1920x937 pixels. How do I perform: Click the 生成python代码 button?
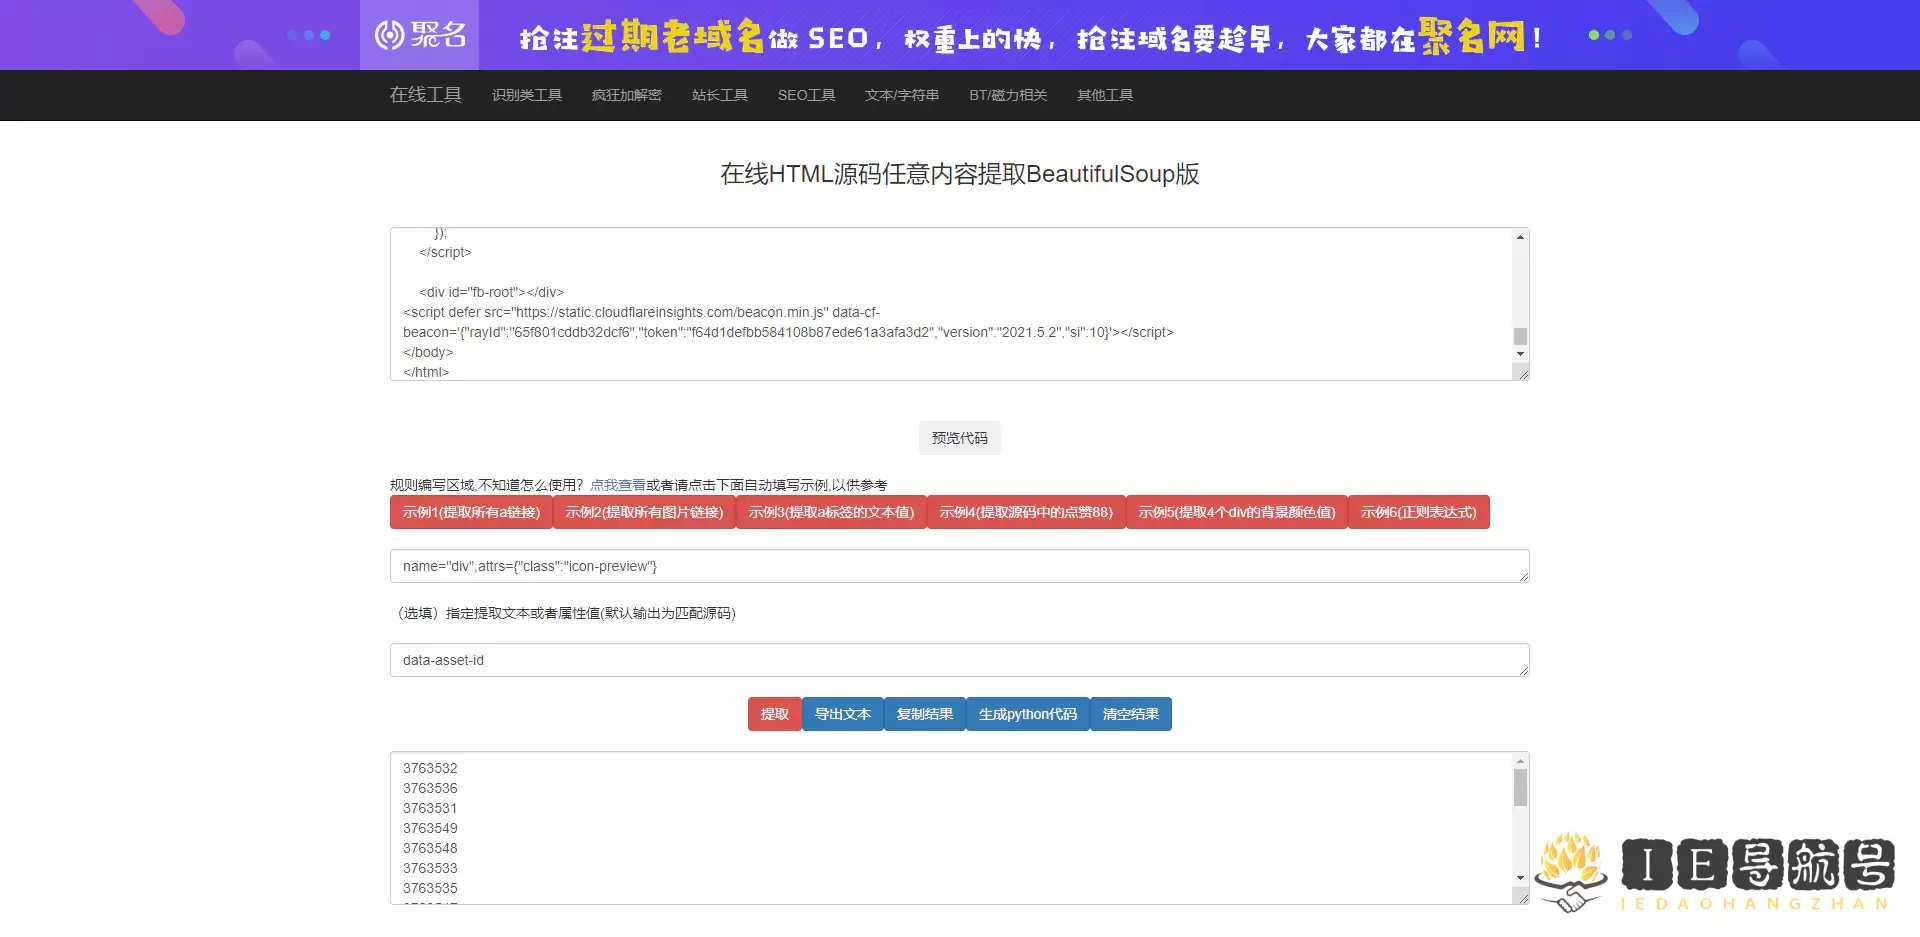[1027, 714]
